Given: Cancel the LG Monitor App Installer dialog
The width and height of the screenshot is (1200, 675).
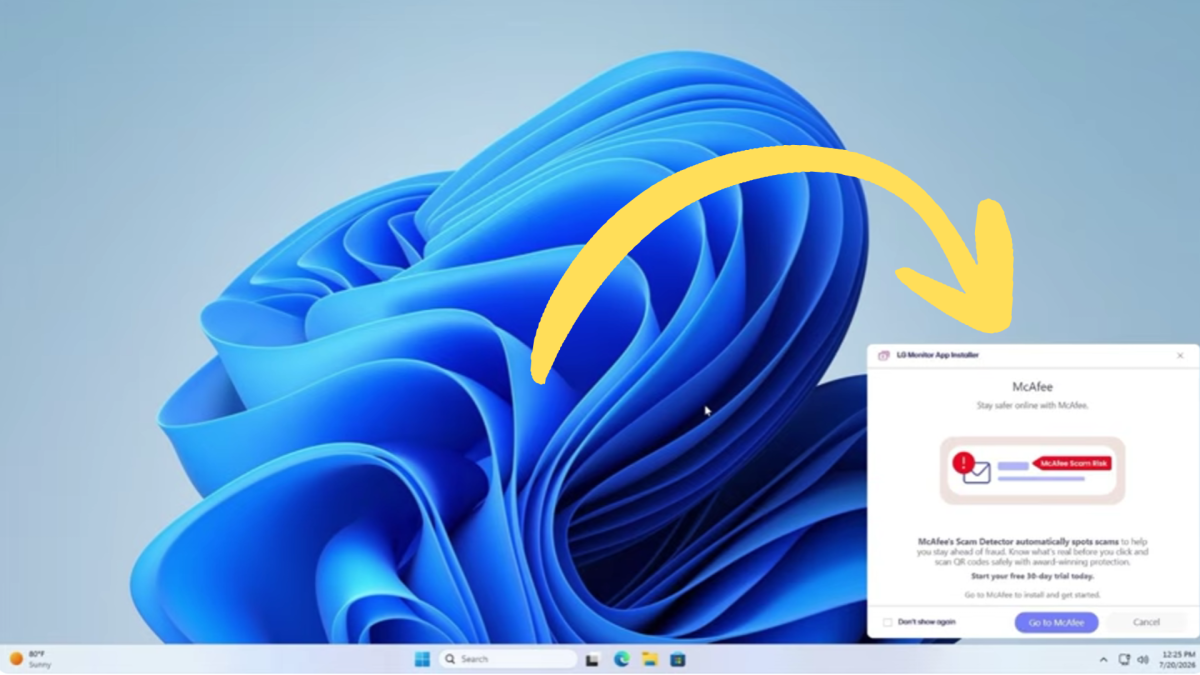Looking at the screenshot, I should pos(1146,622).
